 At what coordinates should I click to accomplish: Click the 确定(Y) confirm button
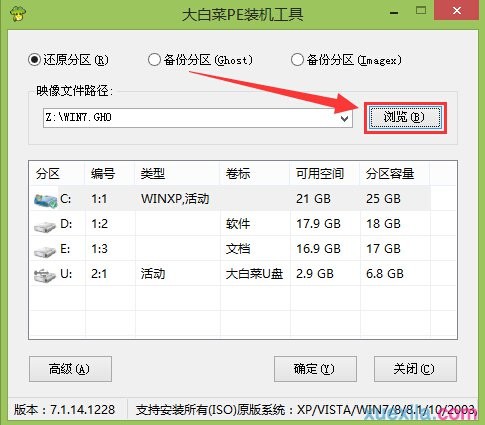pos(315,369)
